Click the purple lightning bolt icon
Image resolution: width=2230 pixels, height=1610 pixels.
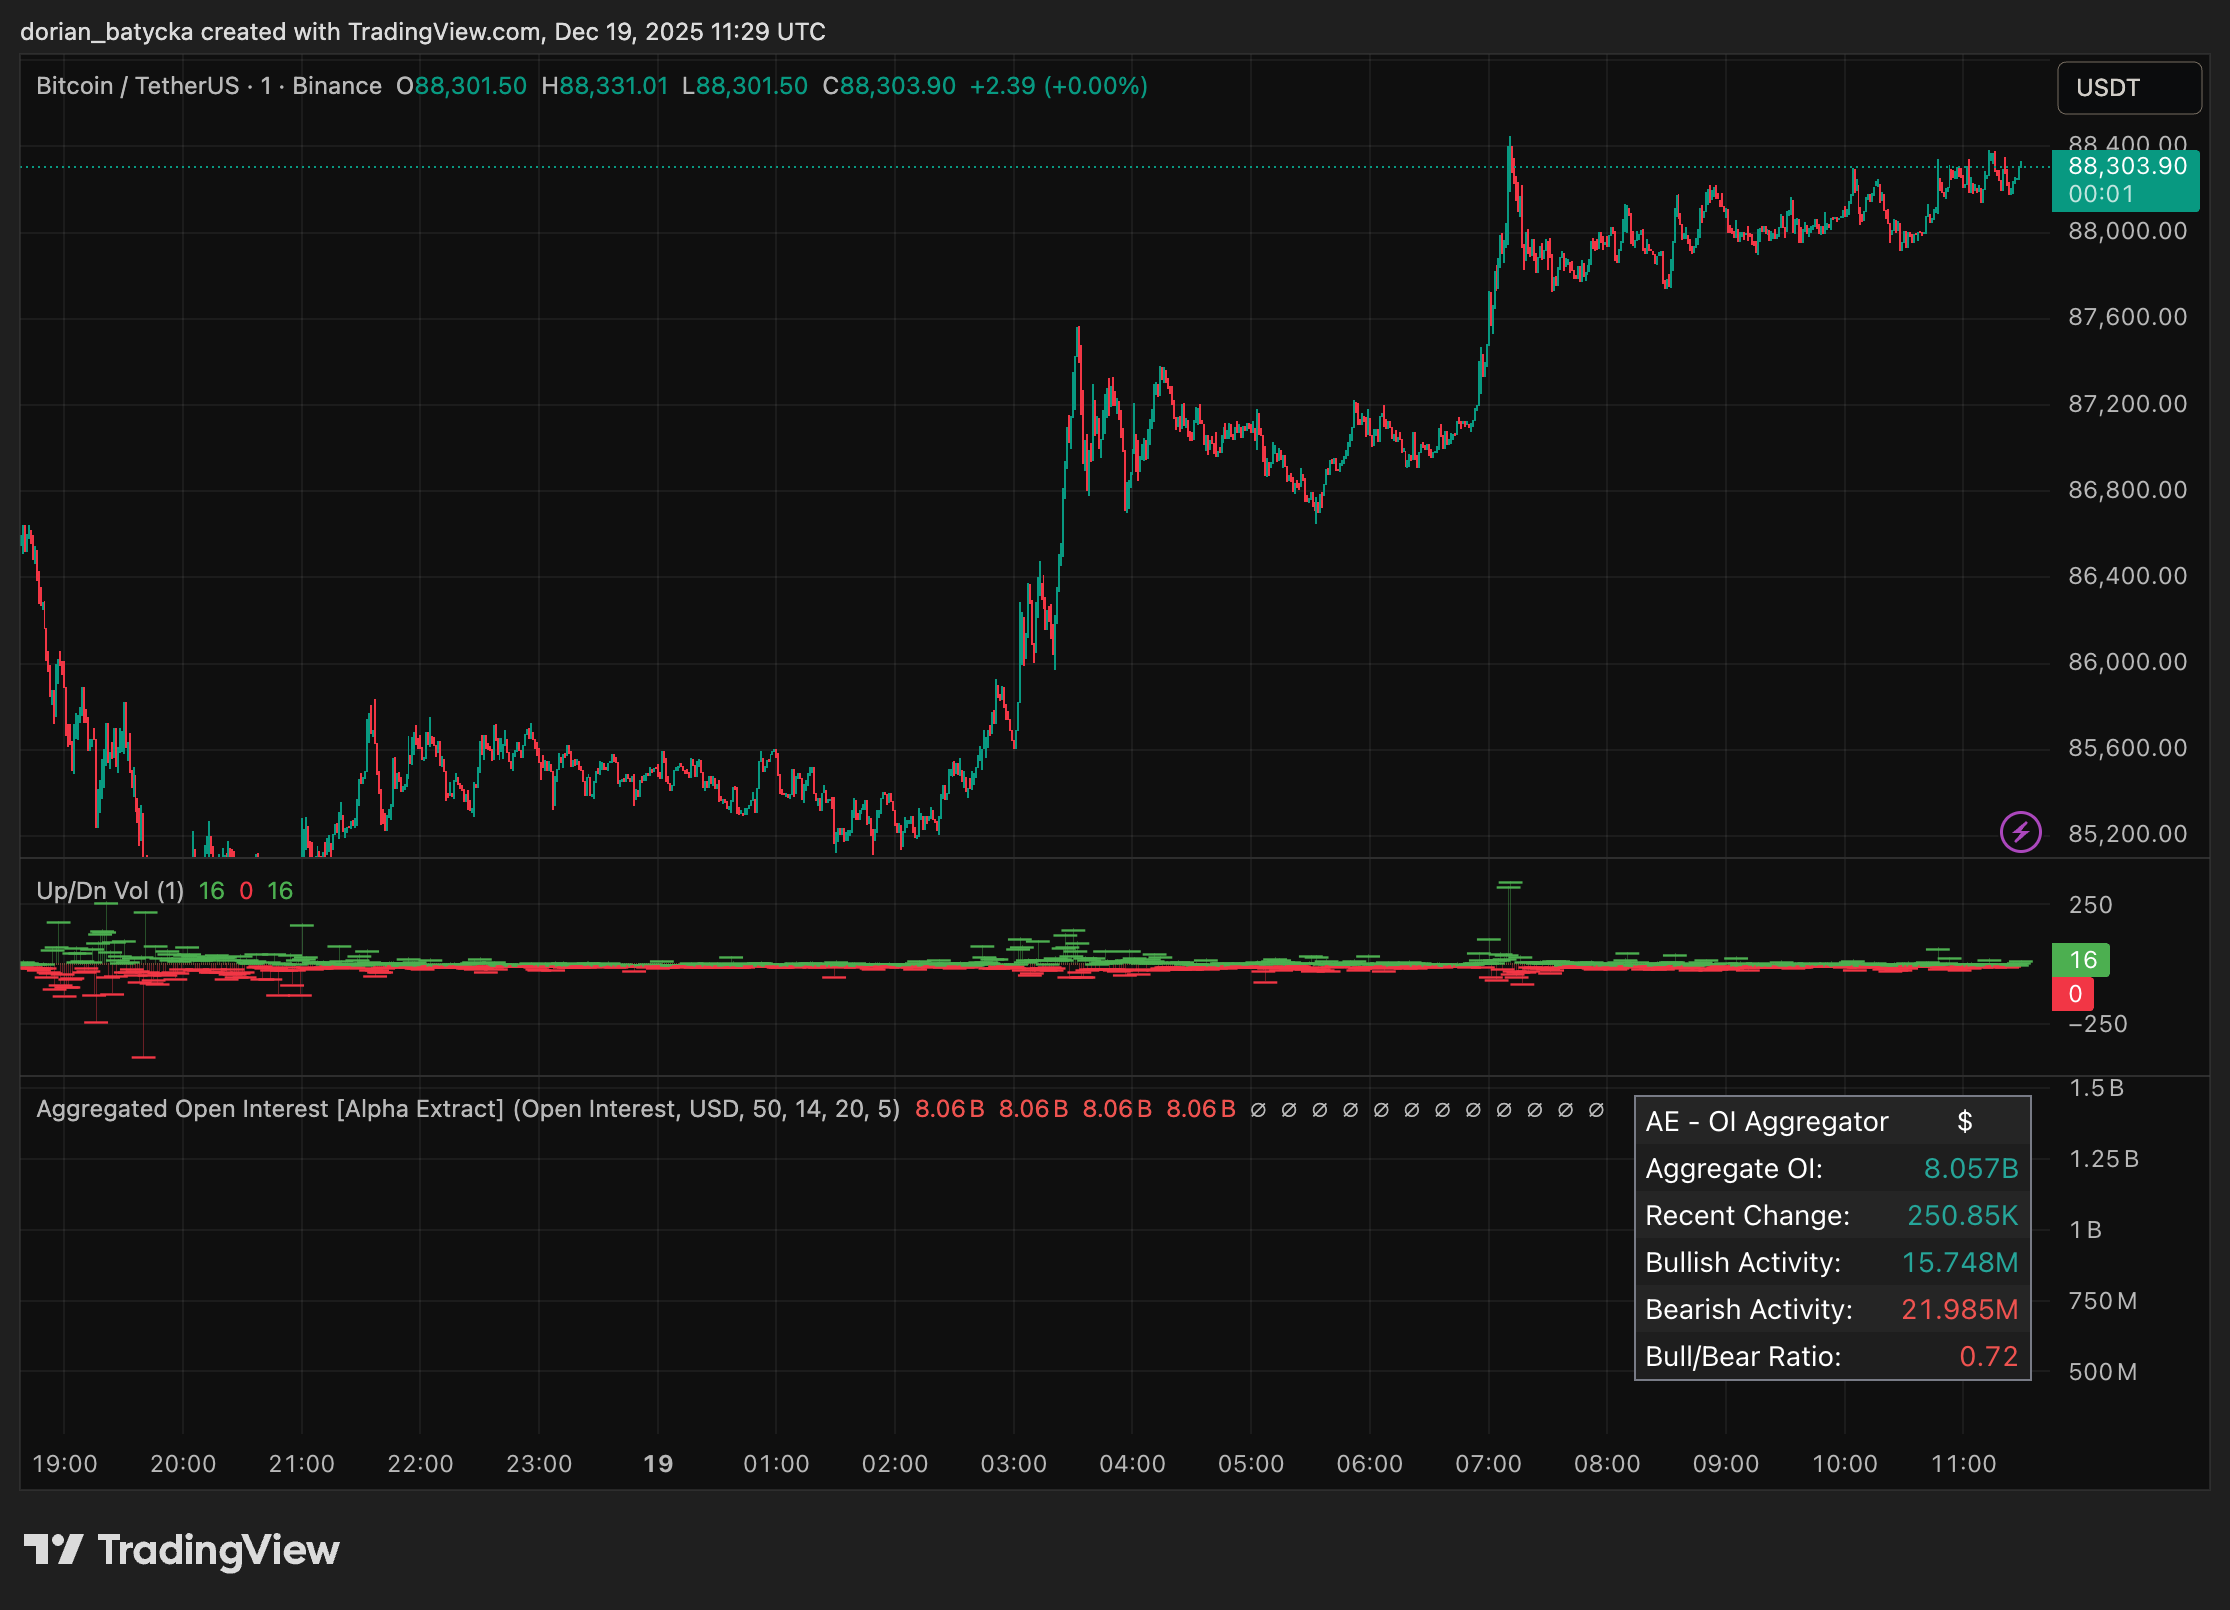tap(2020, 832)
